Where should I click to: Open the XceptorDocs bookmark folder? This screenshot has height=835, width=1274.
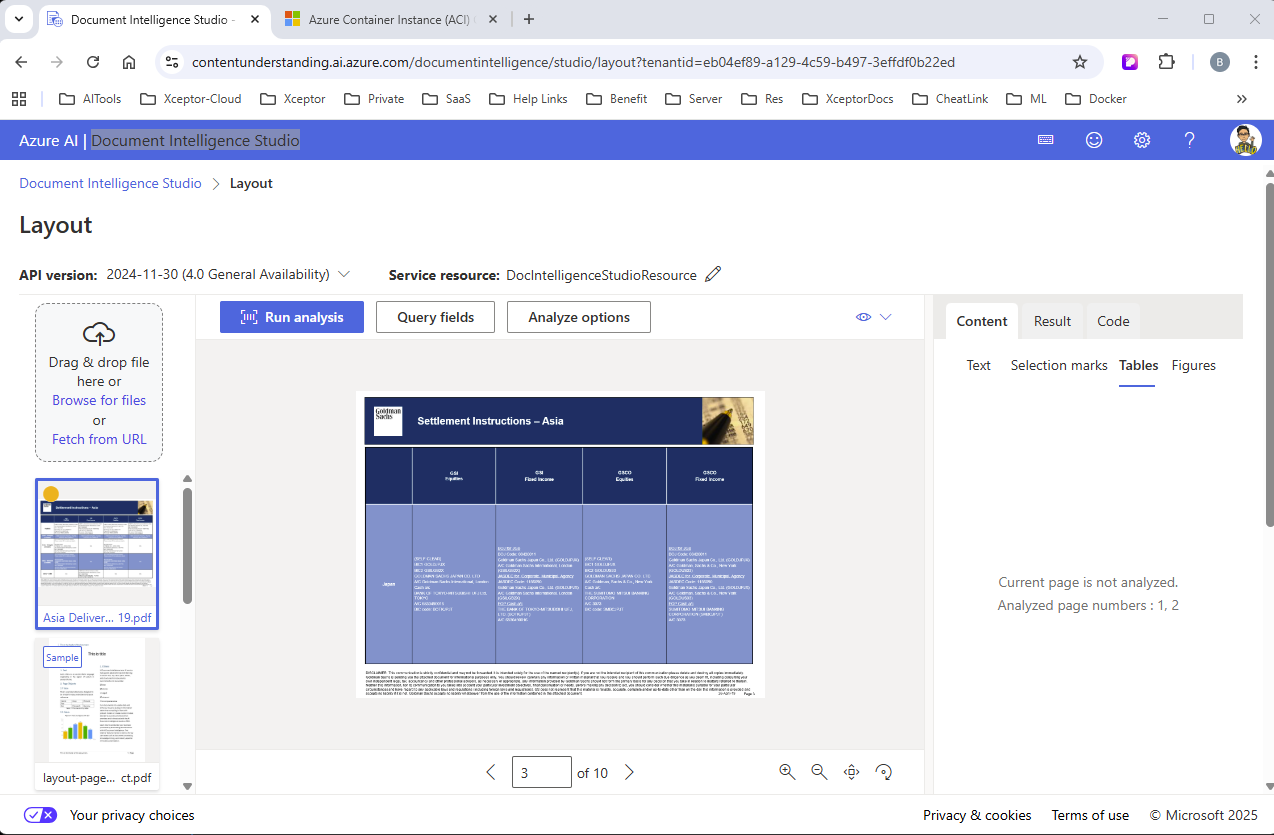[x=848, y=99]
